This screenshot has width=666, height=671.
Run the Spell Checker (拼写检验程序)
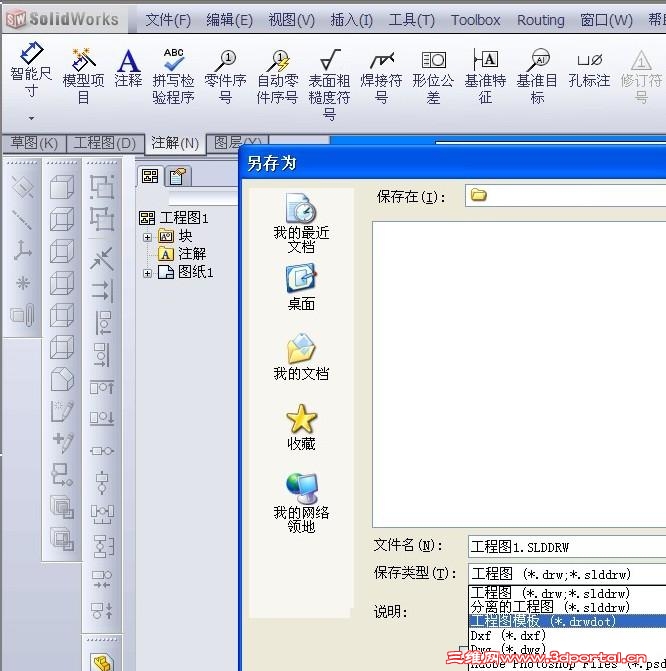[173, 76]
